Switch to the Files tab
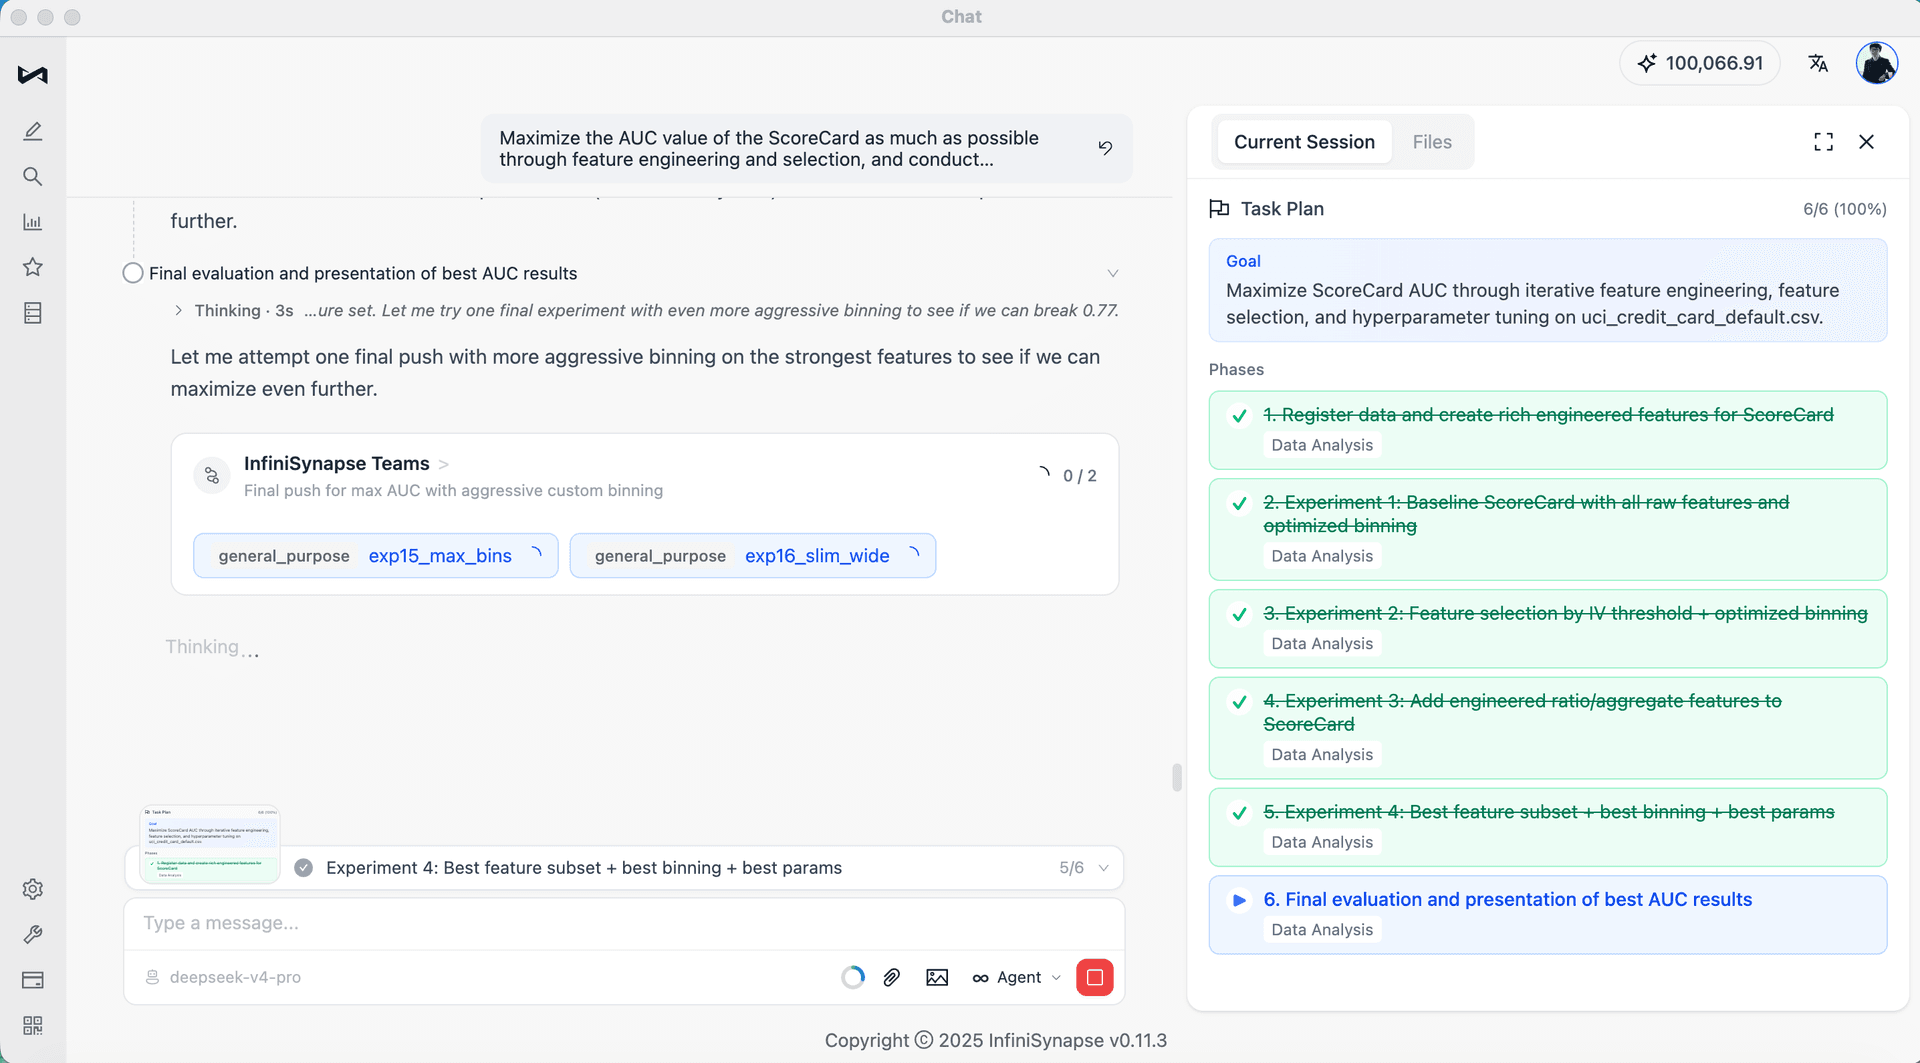 (x=1432, y=142)
